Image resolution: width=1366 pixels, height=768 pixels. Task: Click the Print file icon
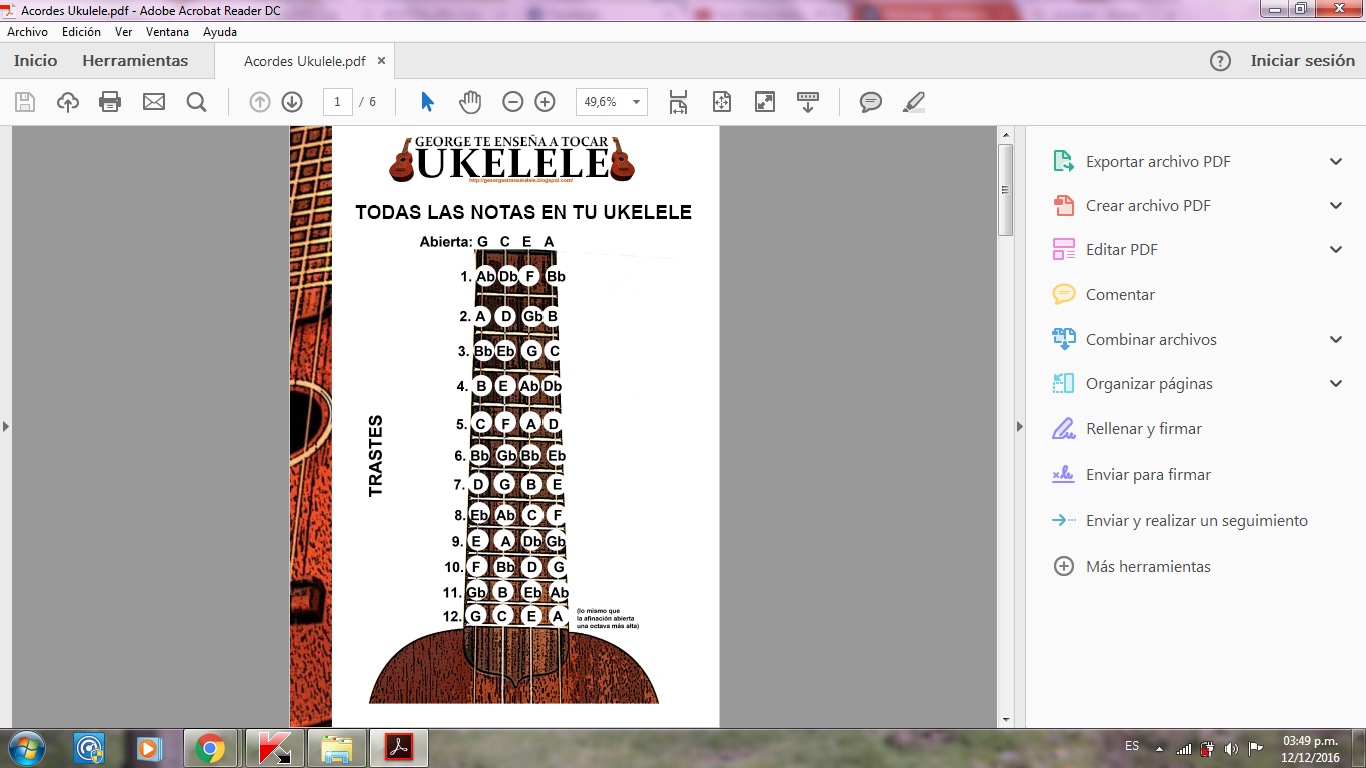[x=110, y=102]
